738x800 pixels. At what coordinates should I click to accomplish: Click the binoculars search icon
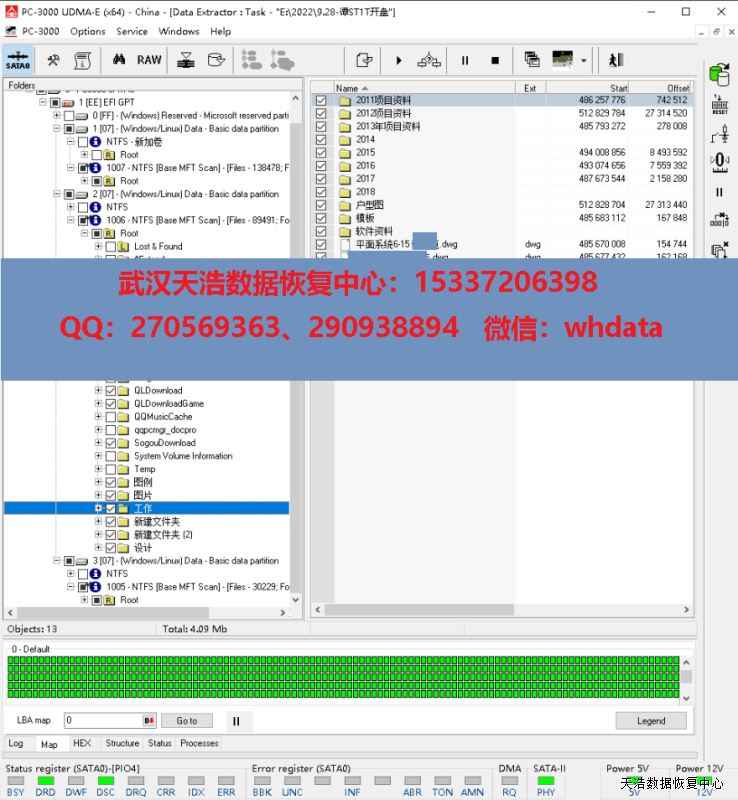(x=118, y=60)
